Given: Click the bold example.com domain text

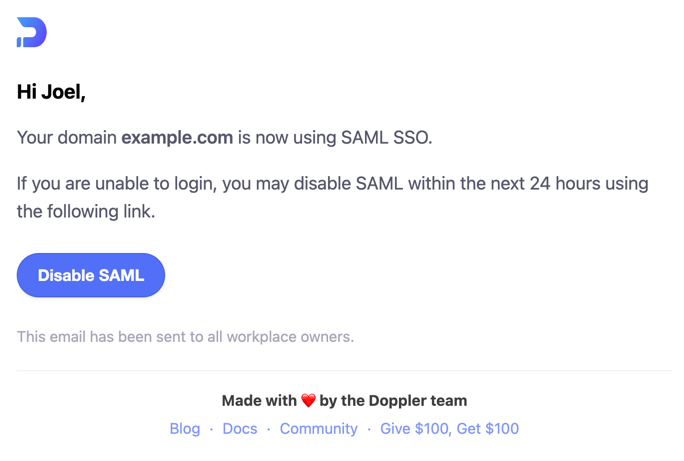Looking at the screenshot, I should 177,137.
